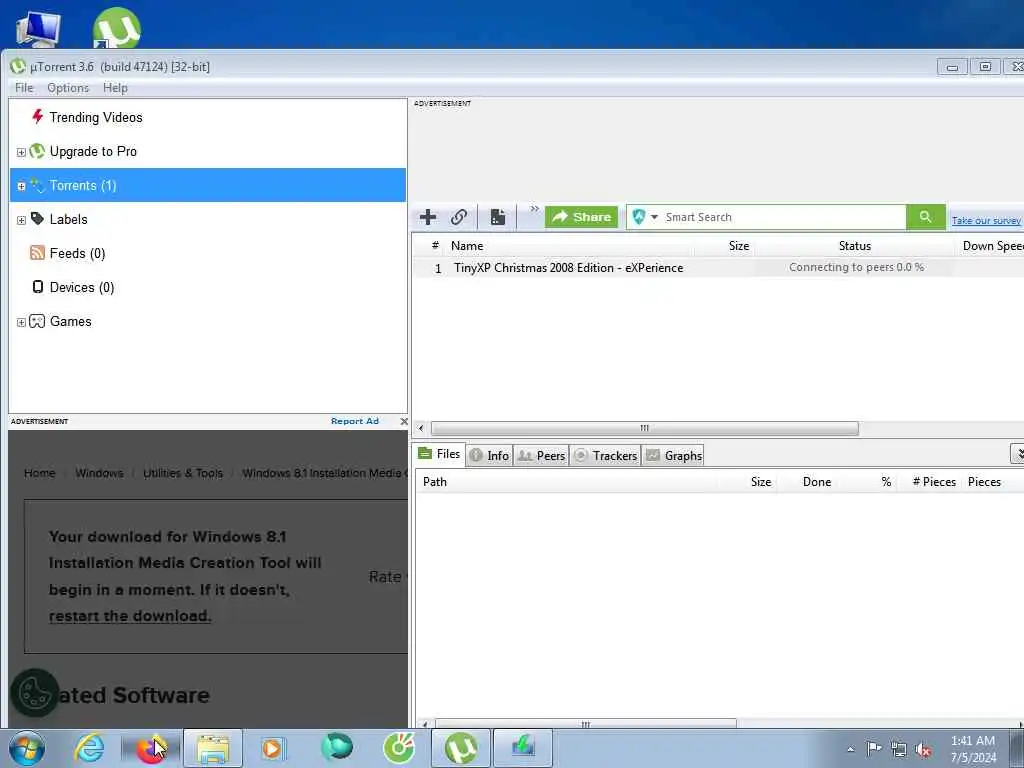Switch to the Files tab
The height and width of the screenshot is (768, 1024).
click(440, 454)
